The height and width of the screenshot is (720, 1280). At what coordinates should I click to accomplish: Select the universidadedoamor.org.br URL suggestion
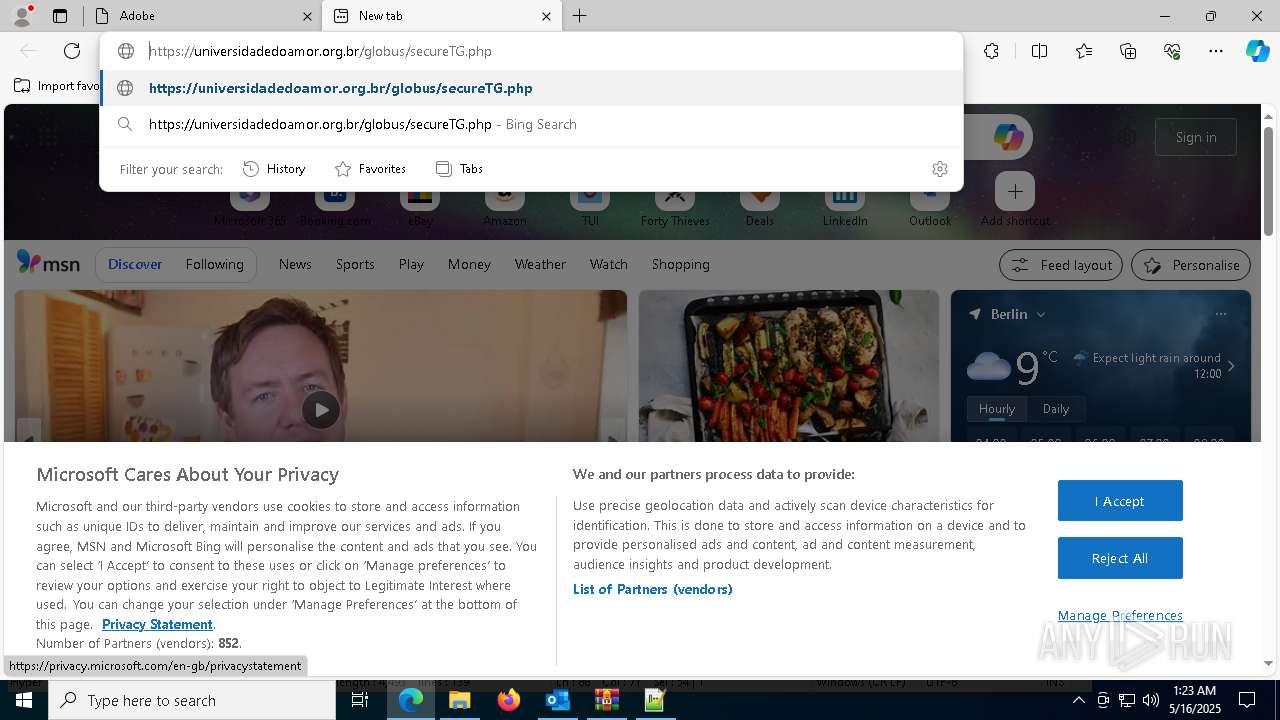click(531, 88)
